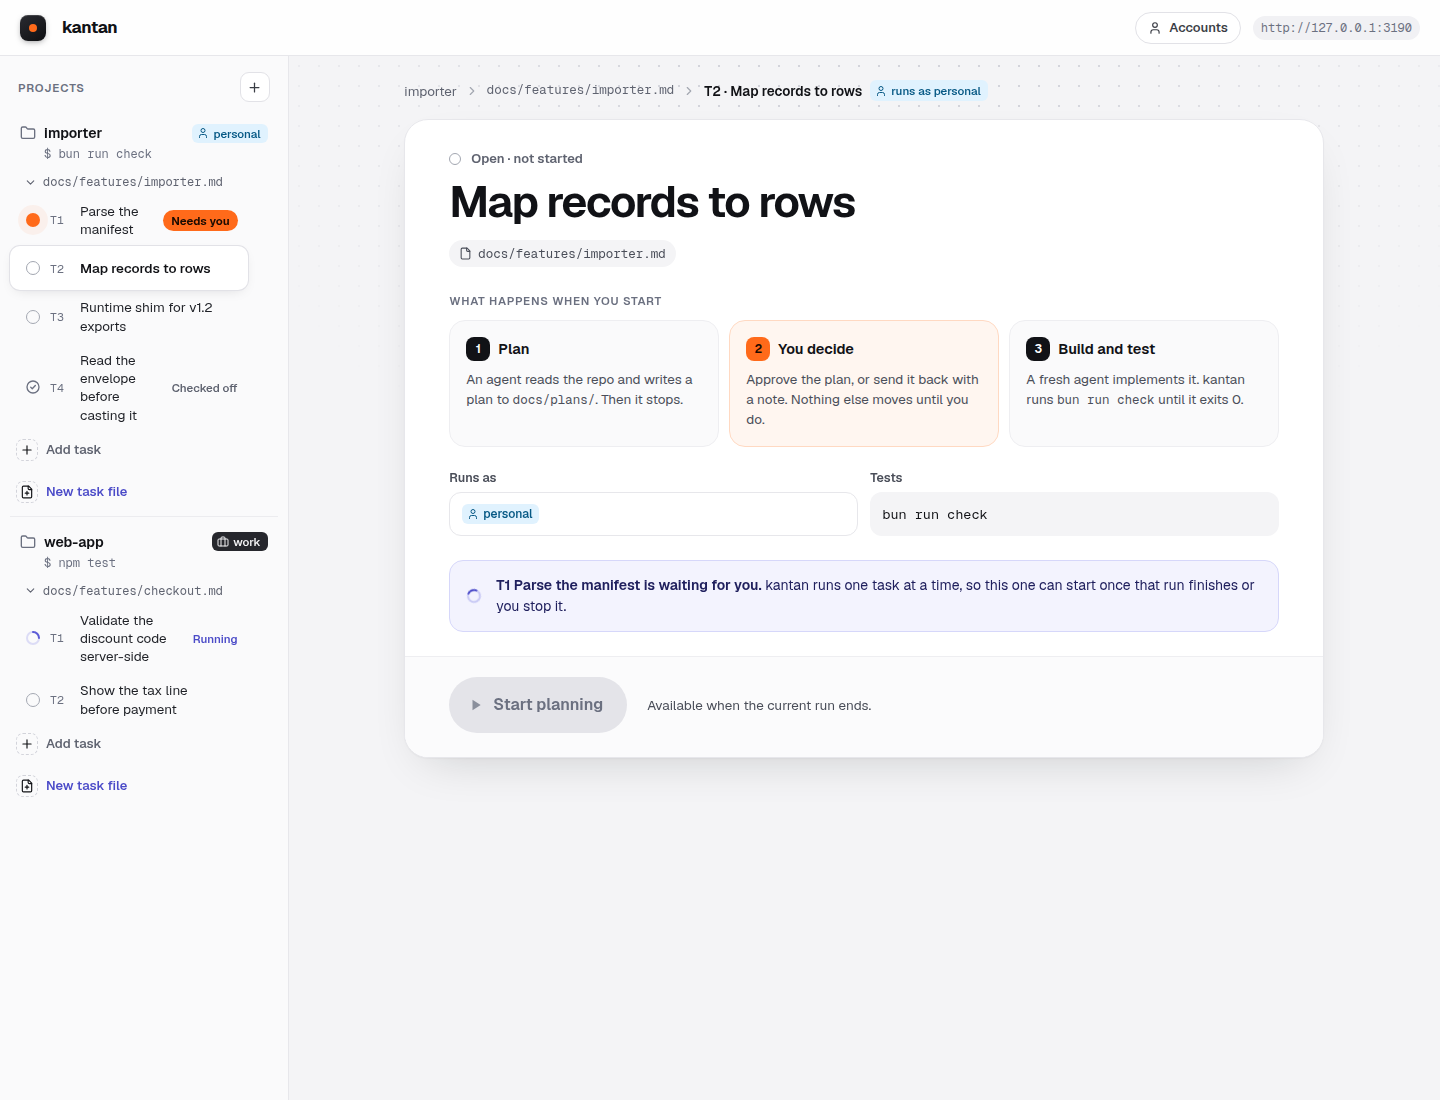Click the person icon in Runs as field
The image size is (1440, 1100).
pyautogui.click(x=473, y=514)
